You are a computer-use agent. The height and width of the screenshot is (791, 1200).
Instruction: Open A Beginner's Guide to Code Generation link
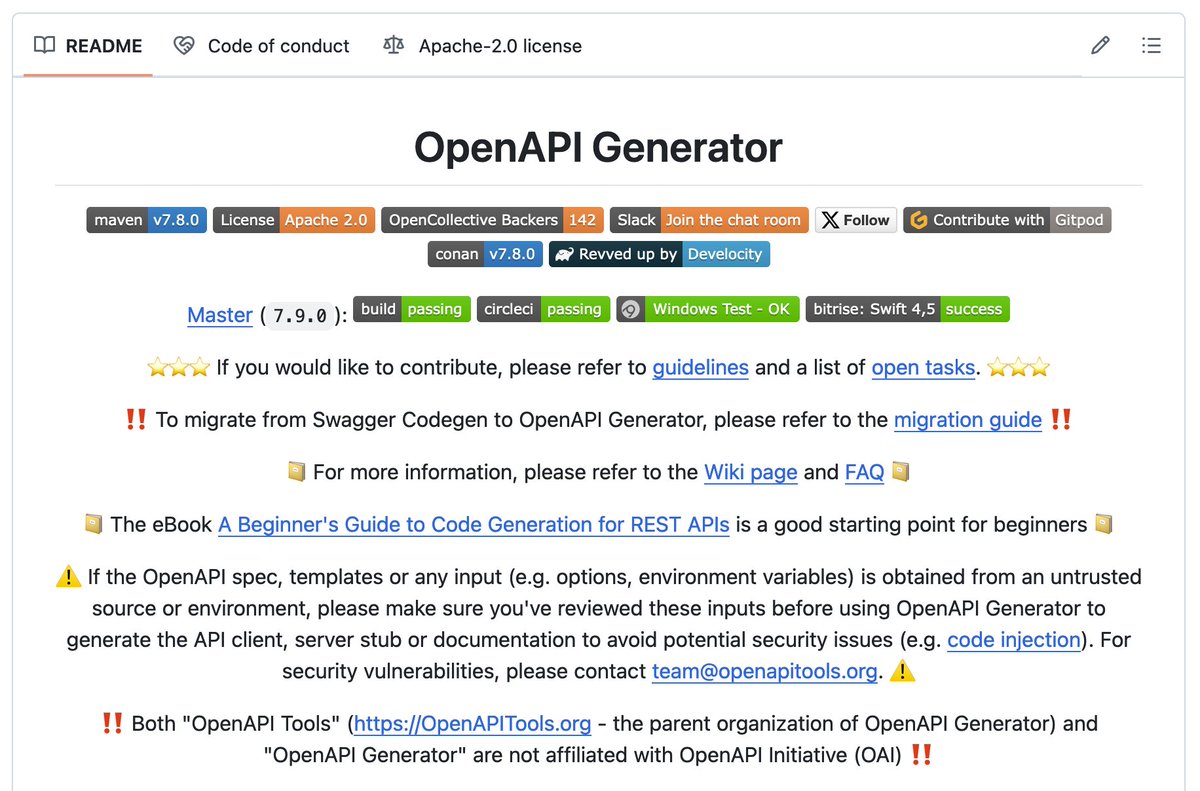[474, 524]
